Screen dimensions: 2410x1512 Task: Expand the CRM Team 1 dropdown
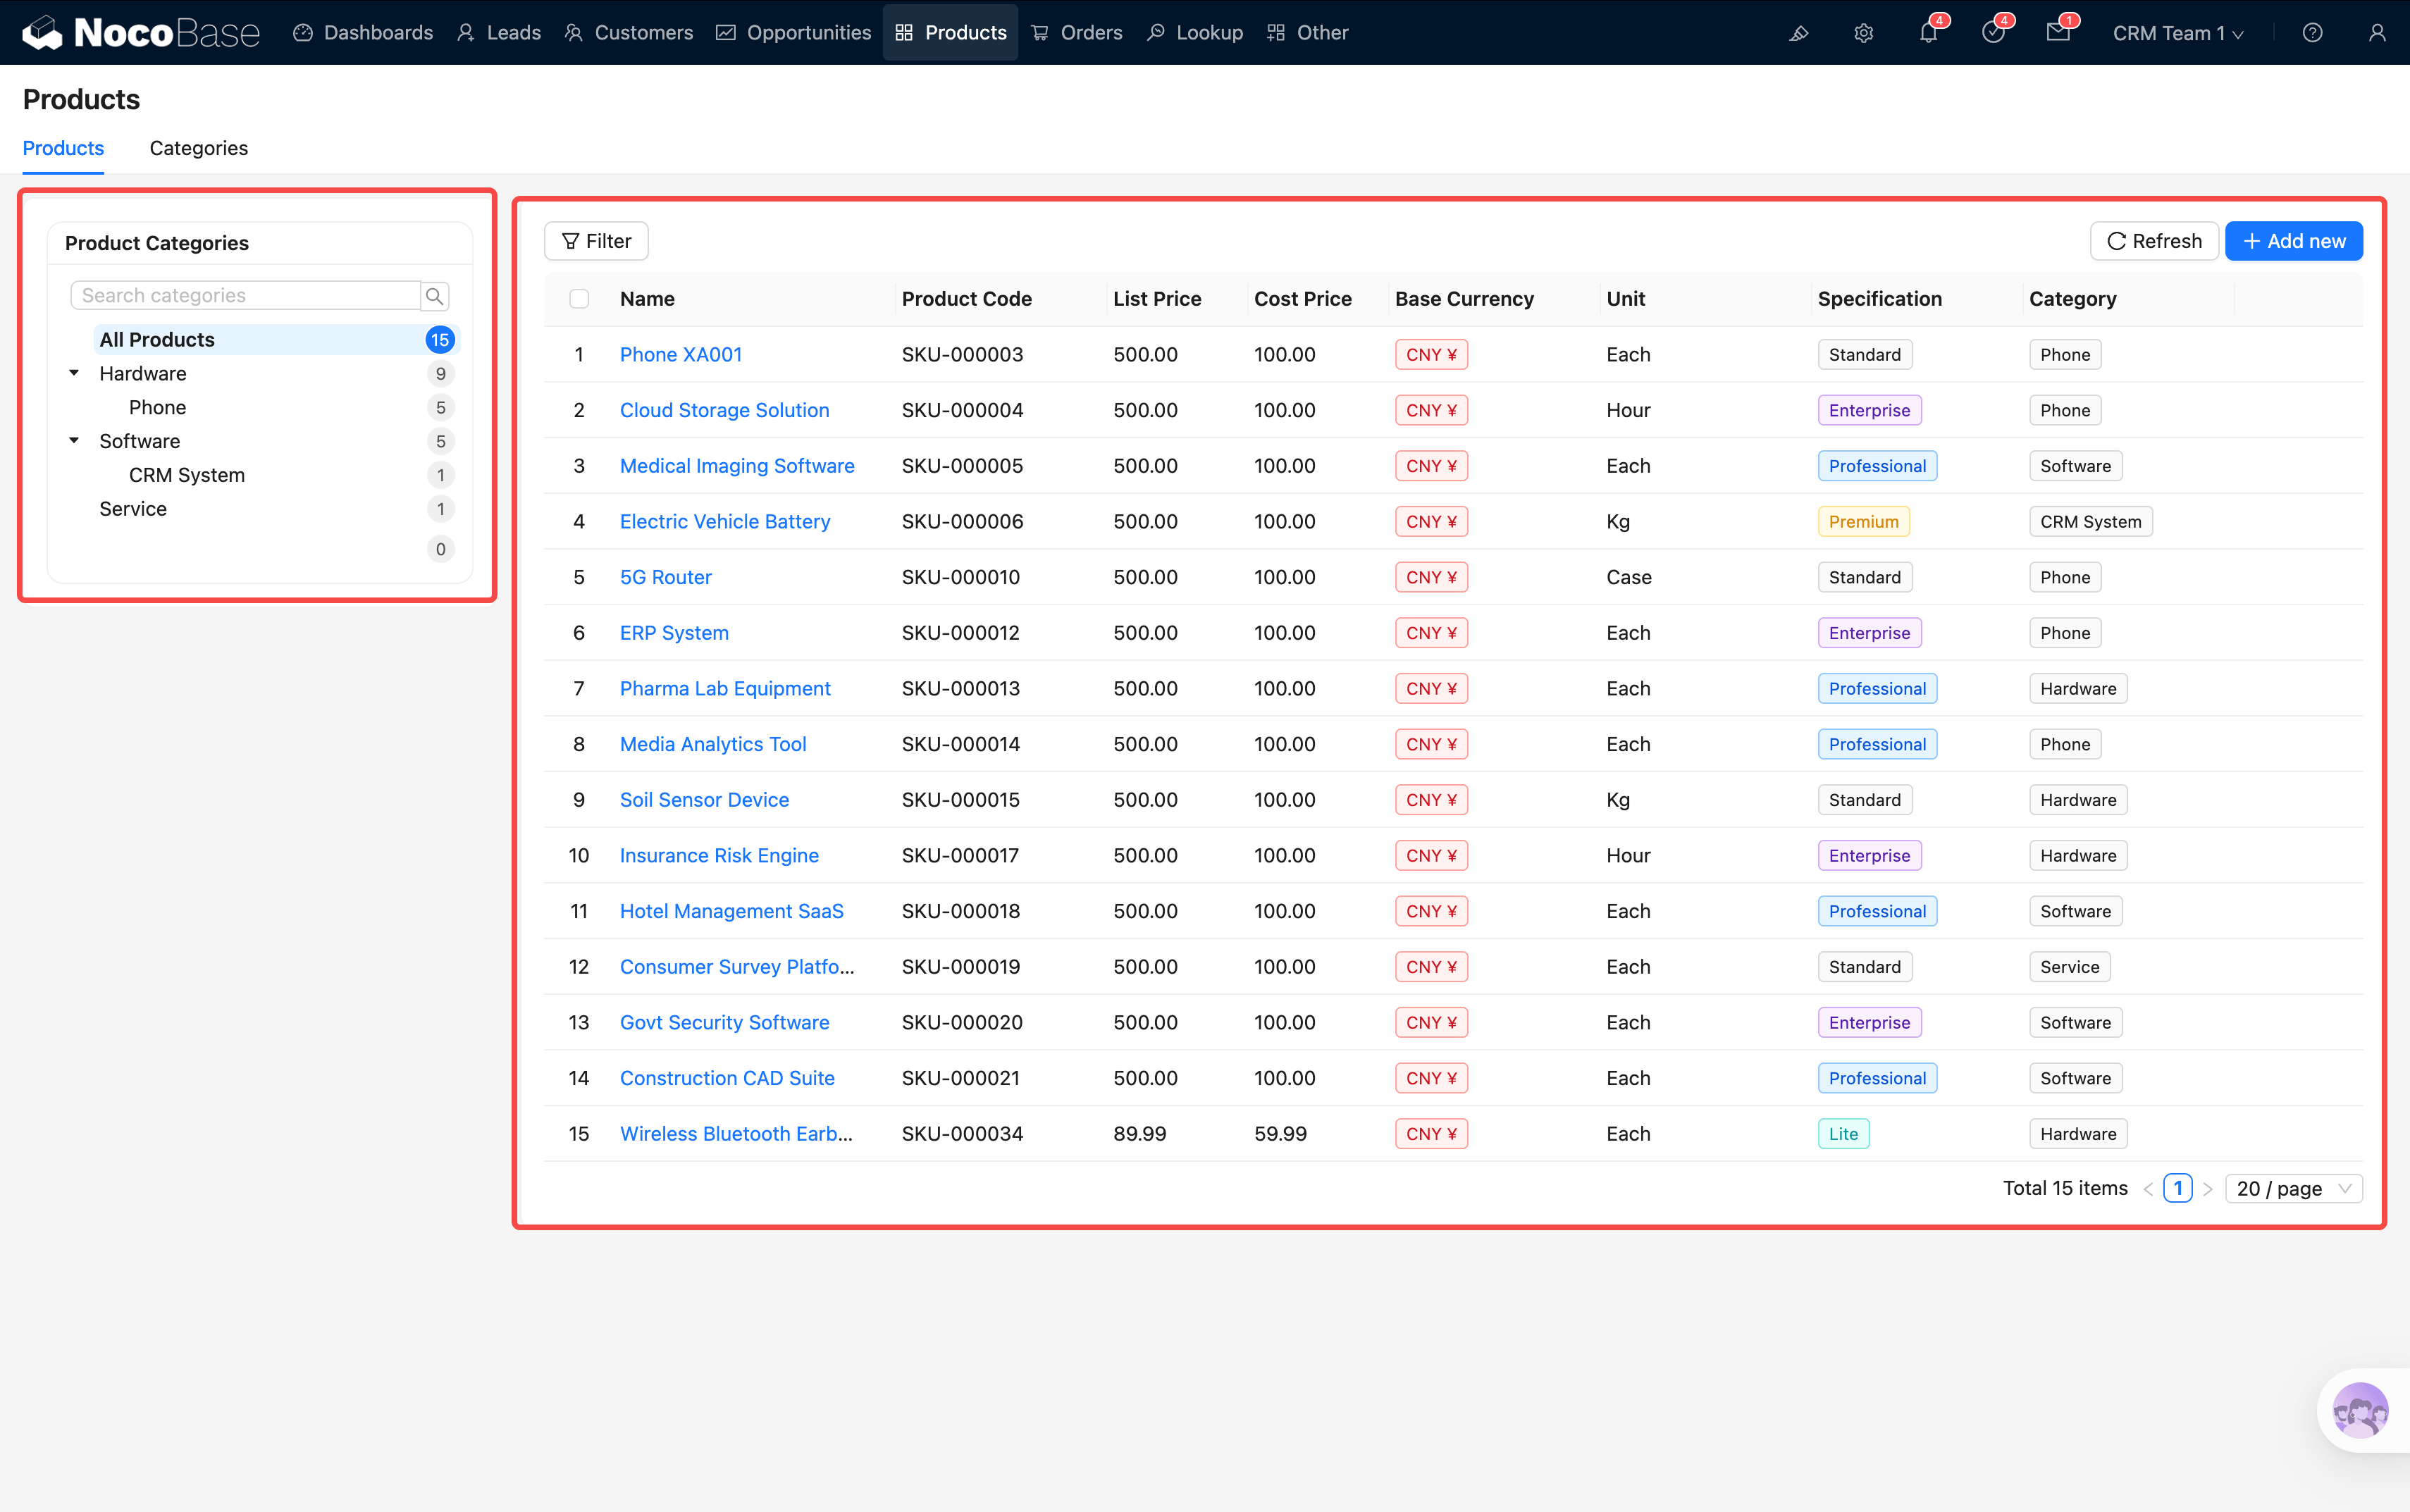coord(2177,33)
